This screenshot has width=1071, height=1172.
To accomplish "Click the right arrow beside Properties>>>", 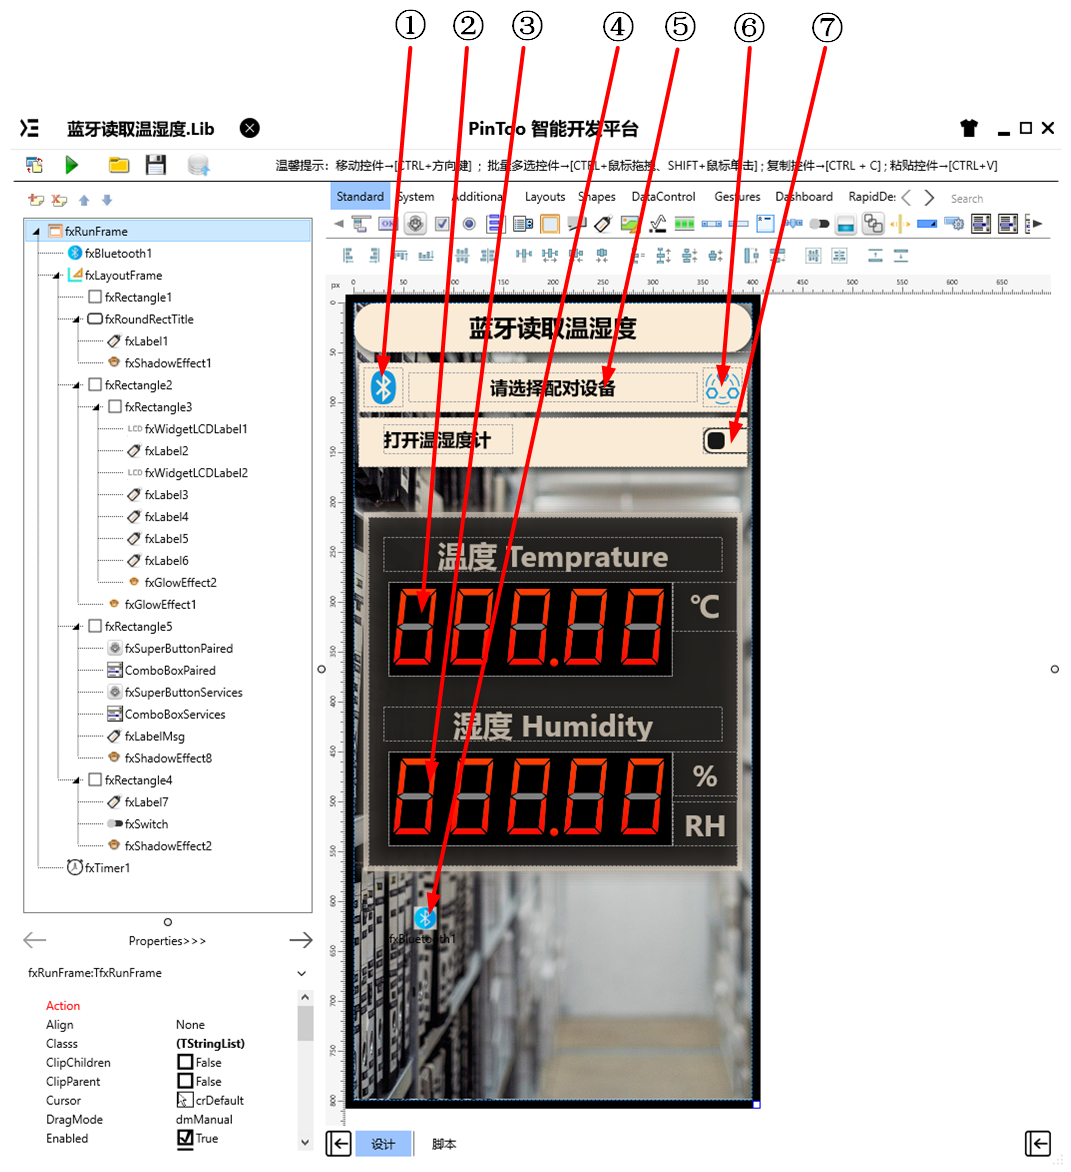I will click(300, 940).
